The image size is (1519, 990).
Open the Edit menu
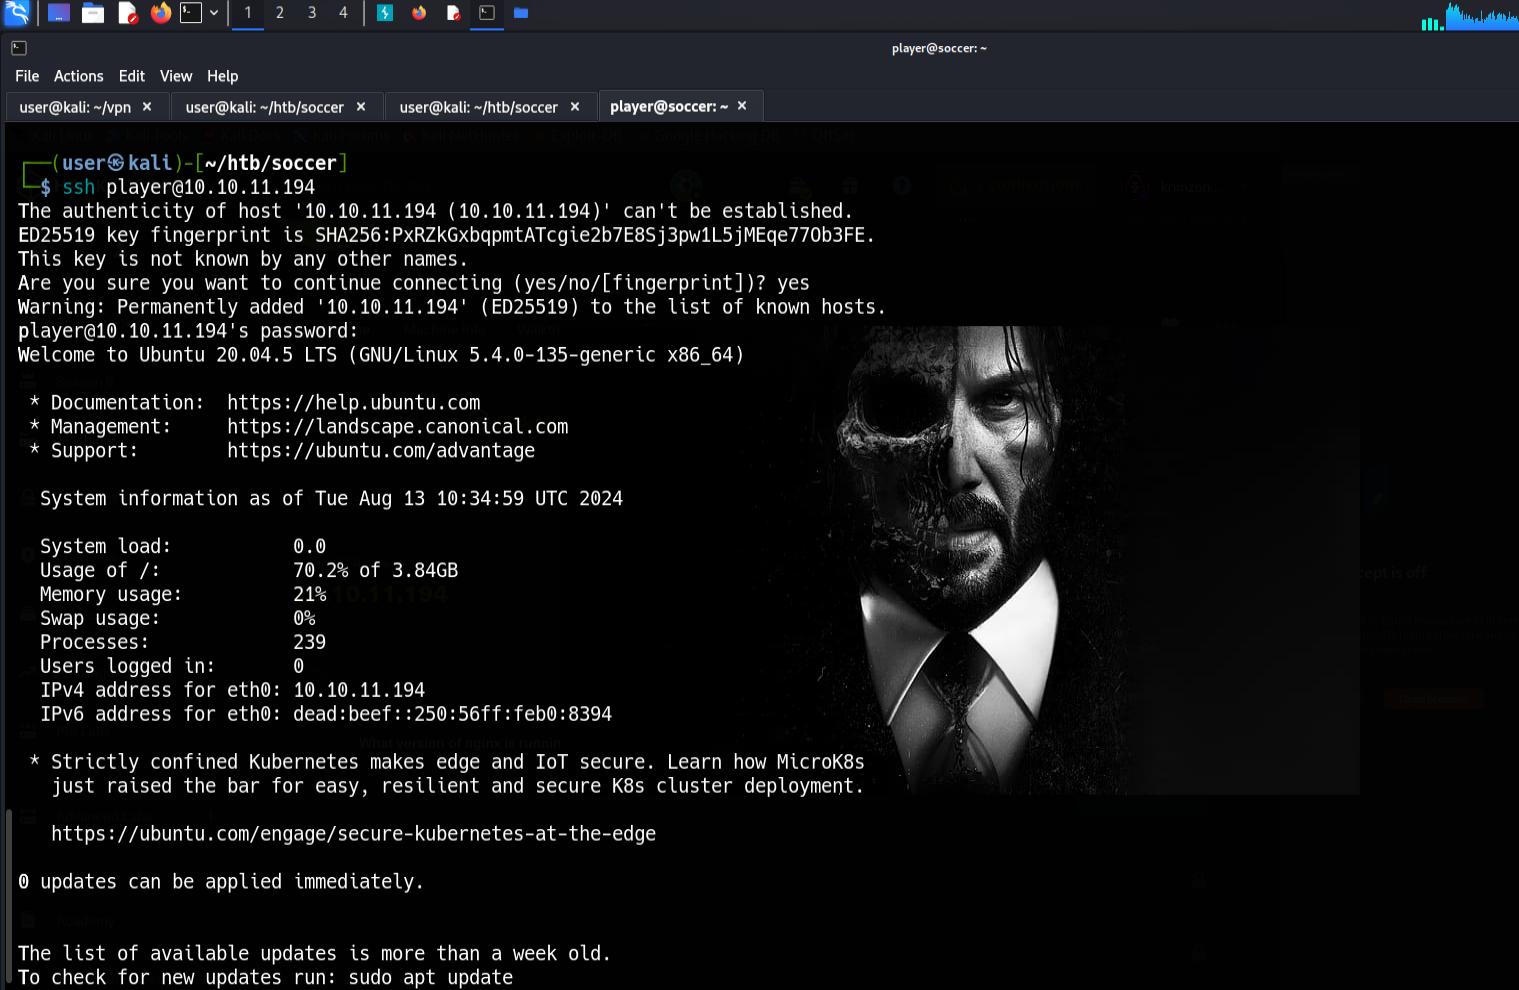132,76
